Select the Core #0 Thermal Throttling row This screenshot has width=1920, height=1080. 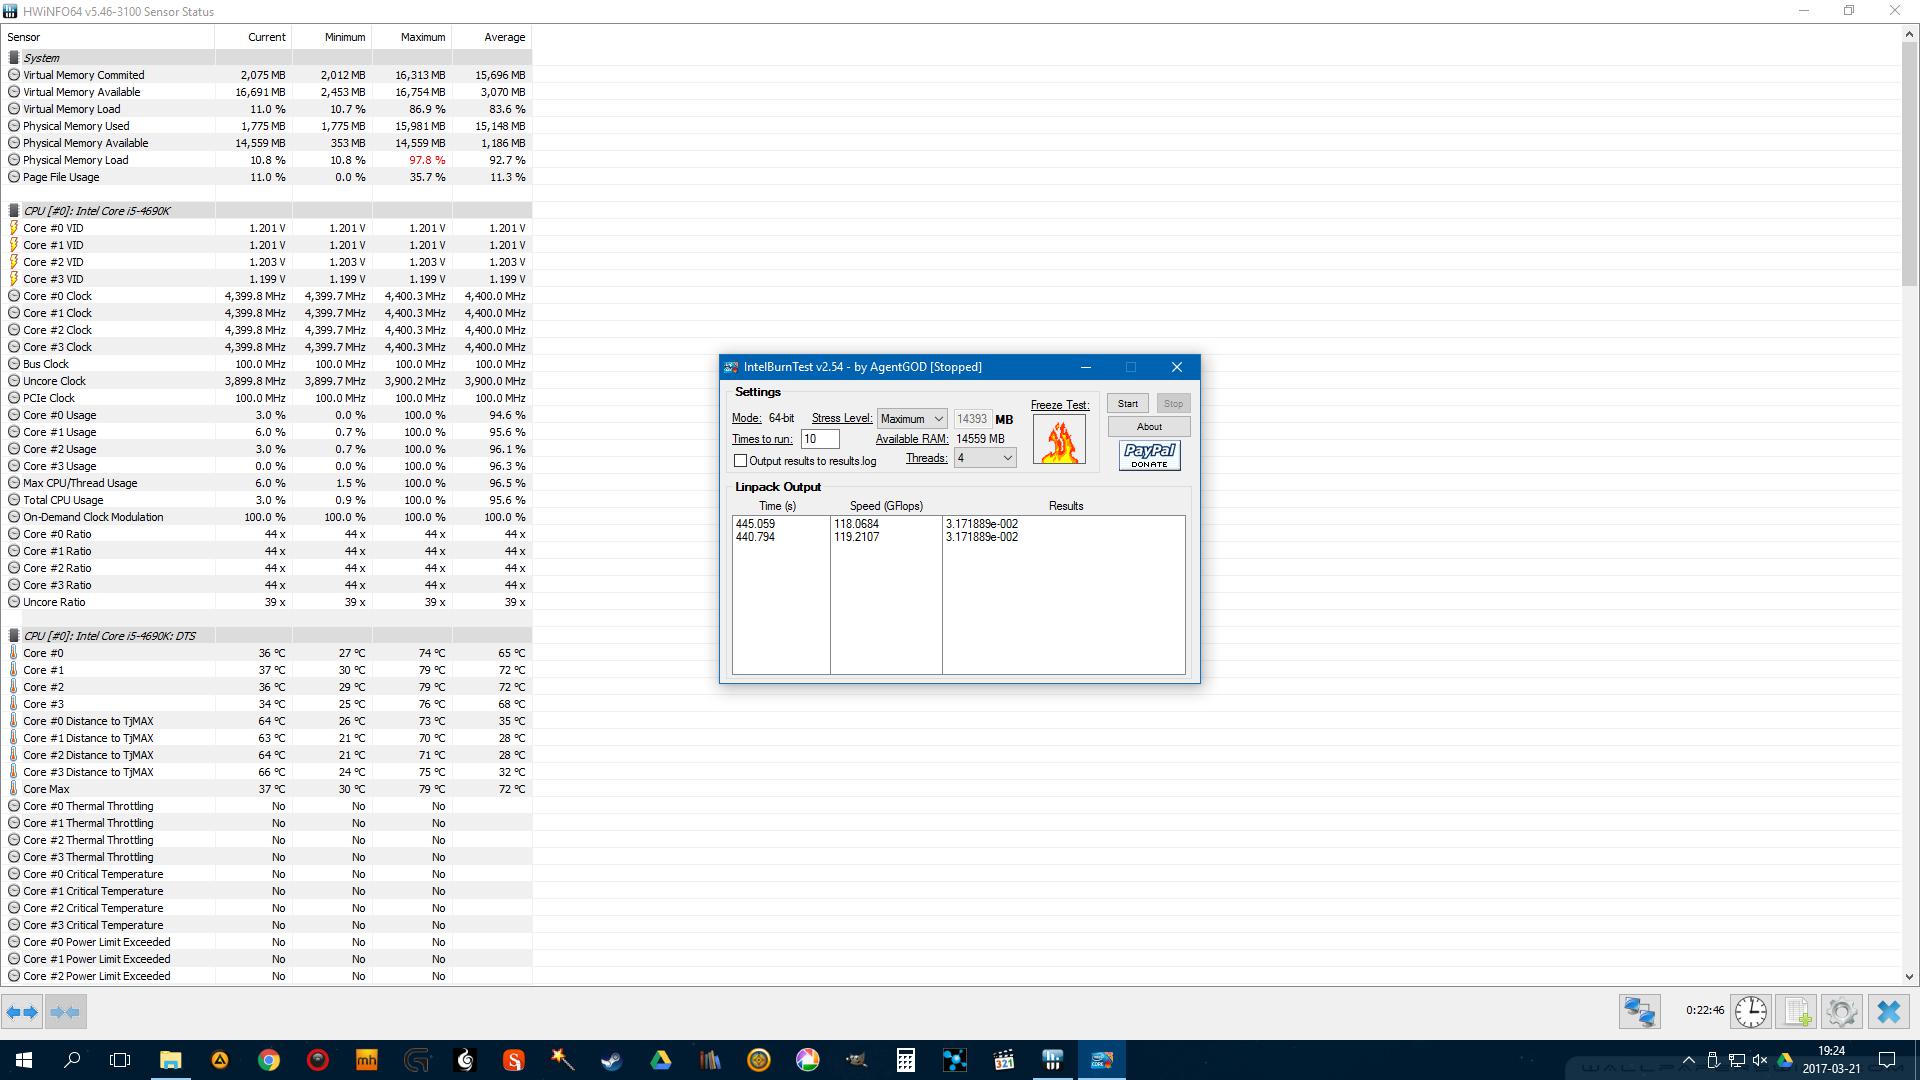tap(268, 806)
